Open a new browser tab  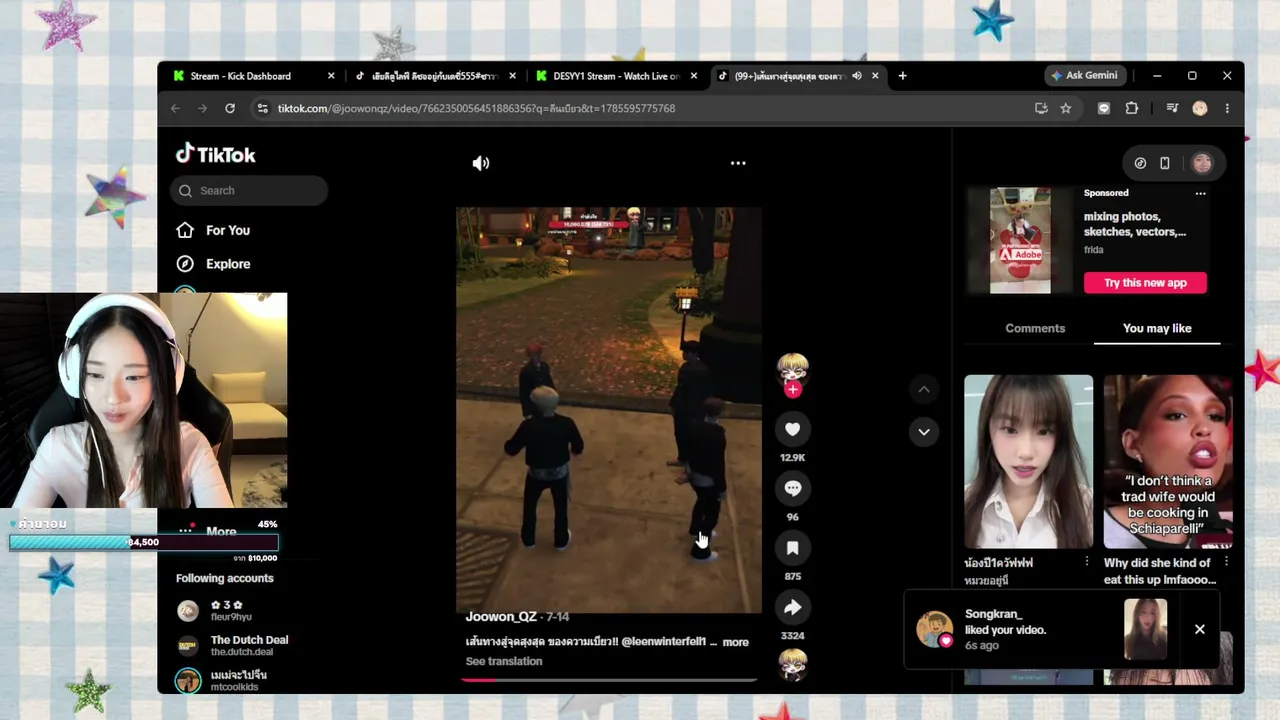[902, 76]
